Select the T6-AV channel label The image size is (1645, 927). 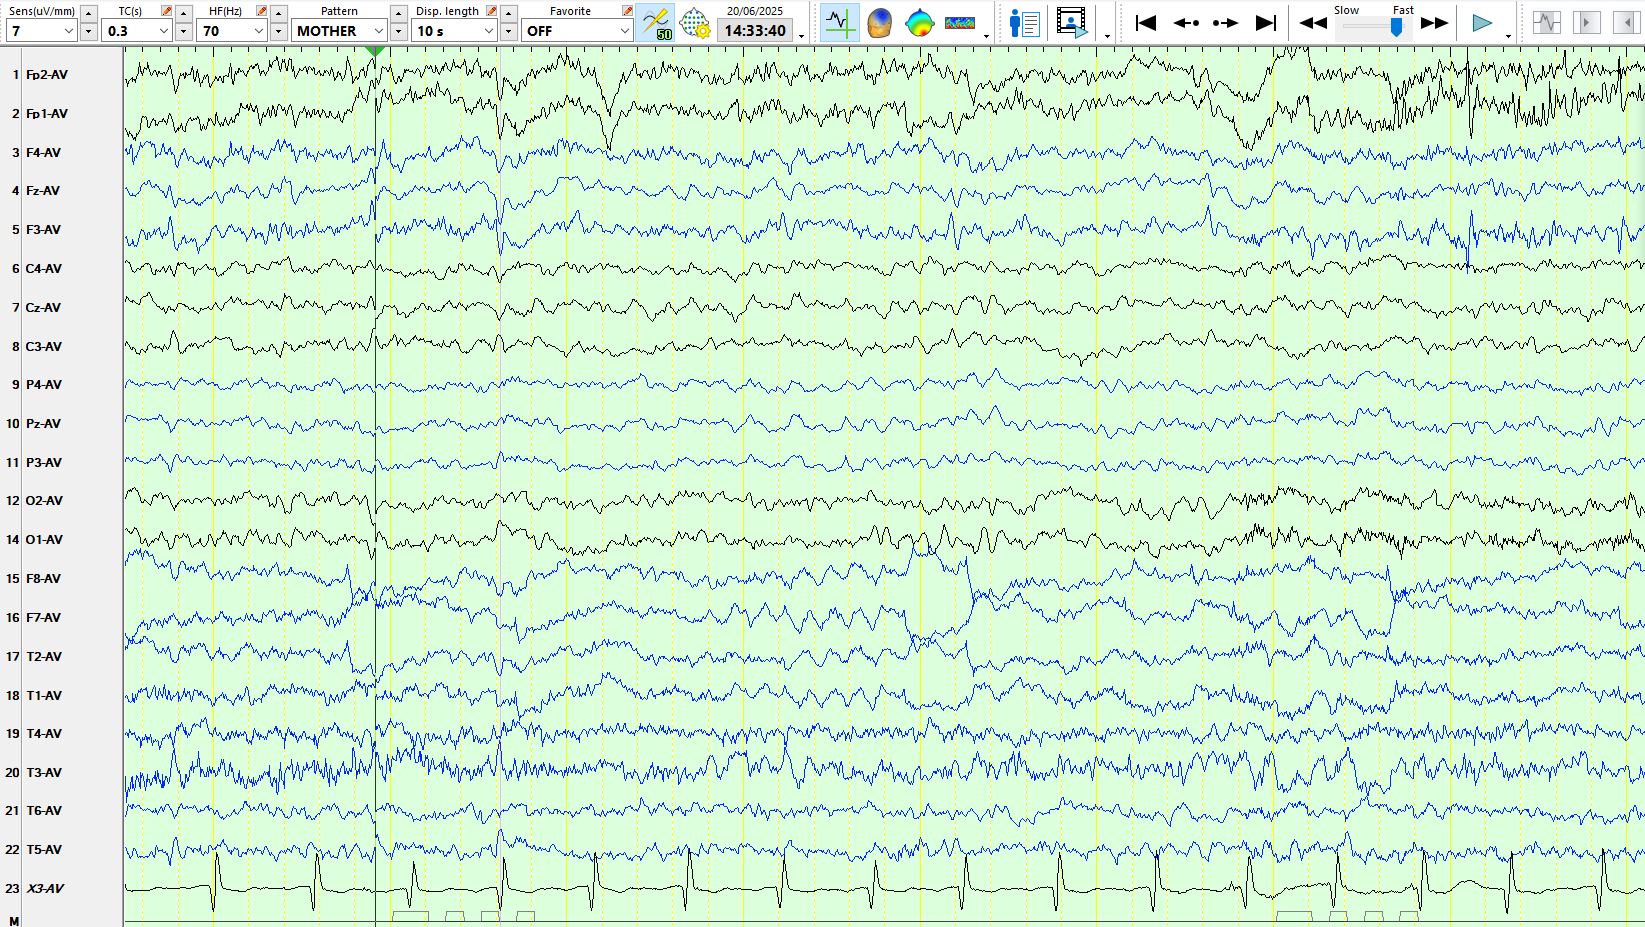tap(44, 811)
